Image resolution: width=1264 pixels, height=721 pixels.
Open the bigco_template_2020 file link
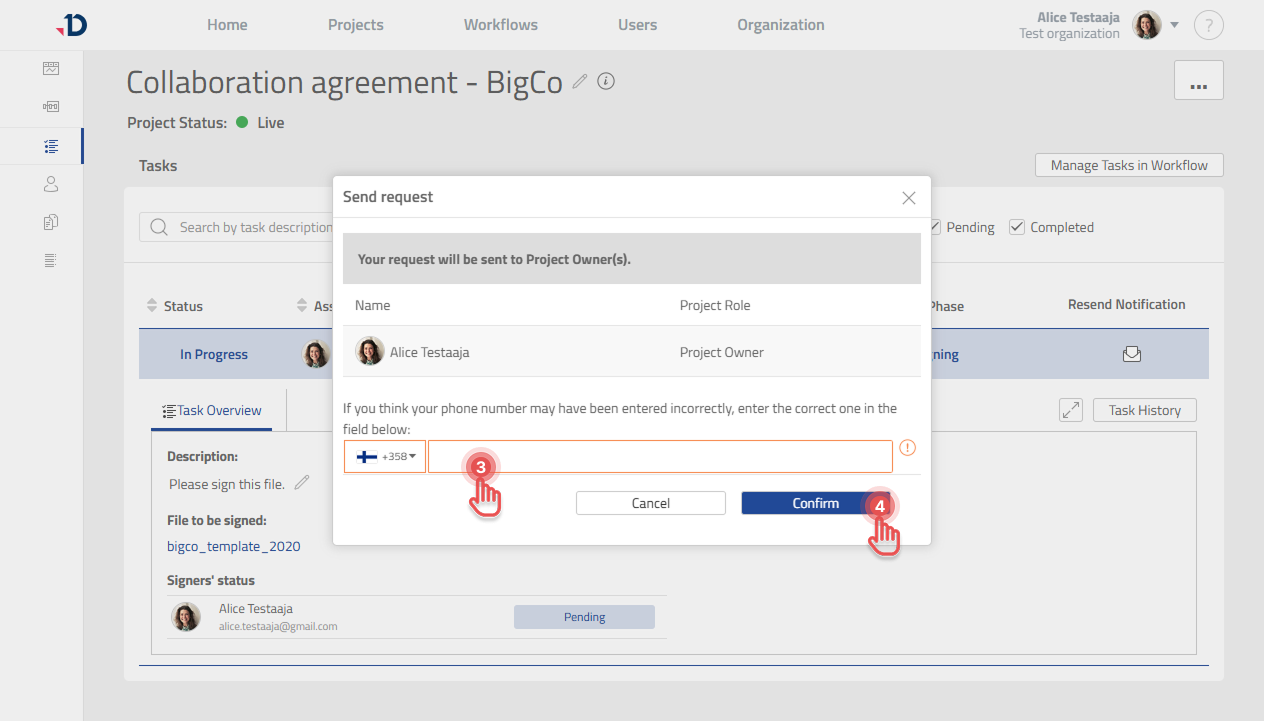[x=234, y=546]
